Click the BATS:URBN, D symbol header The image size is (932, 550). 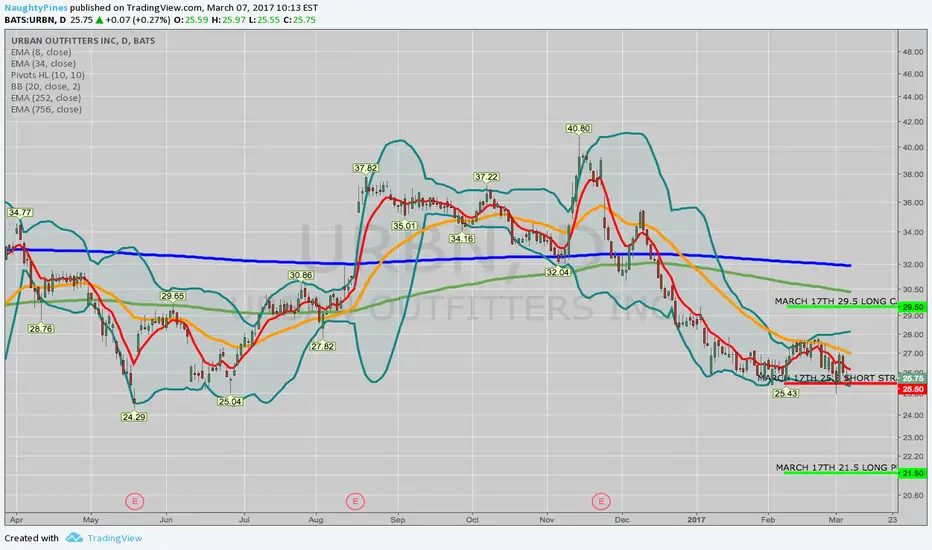coord(35,20)
